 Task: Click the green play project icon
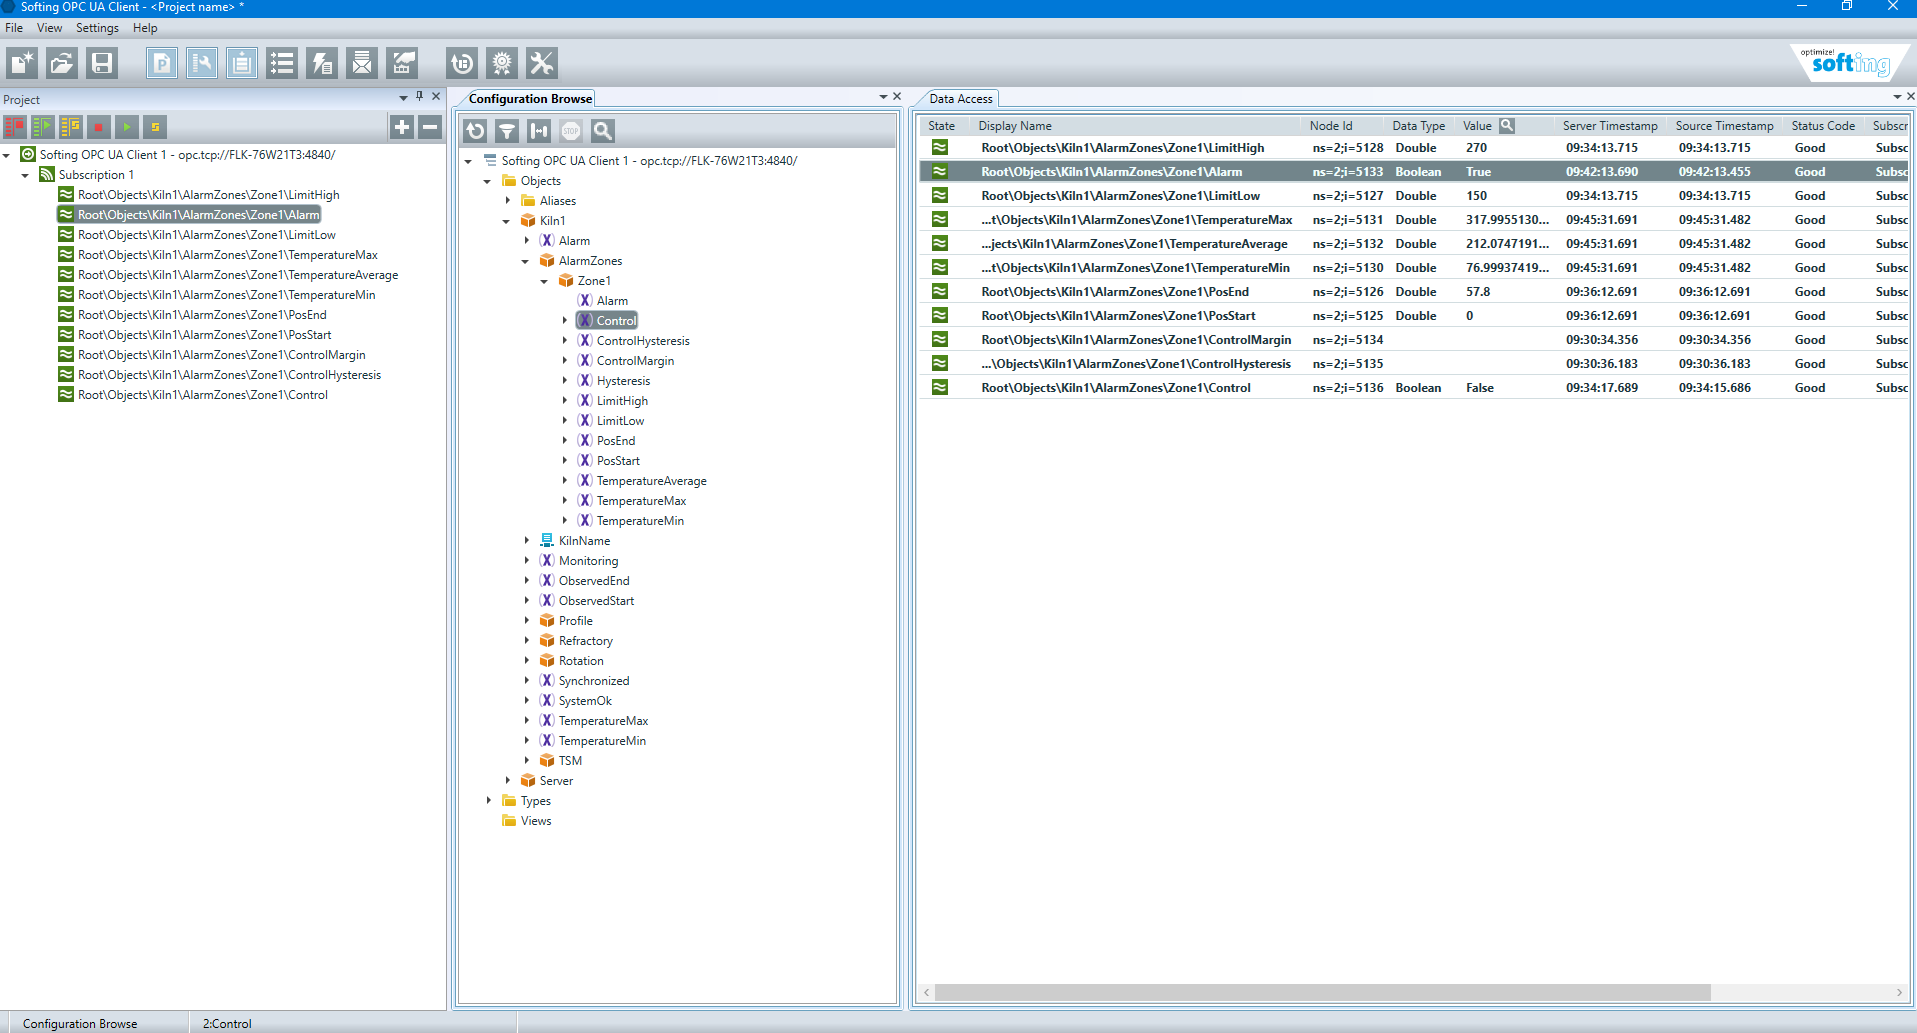(x=126, y=127)
